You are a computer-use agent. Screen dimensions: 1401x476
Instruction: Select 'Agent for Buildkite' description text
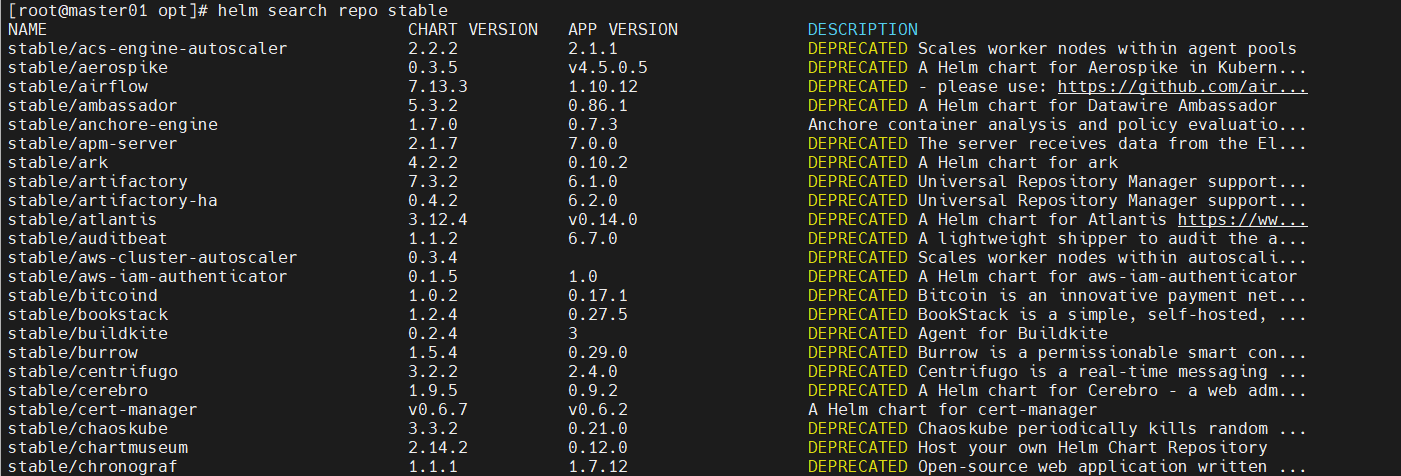click(x=1013, y=333)
